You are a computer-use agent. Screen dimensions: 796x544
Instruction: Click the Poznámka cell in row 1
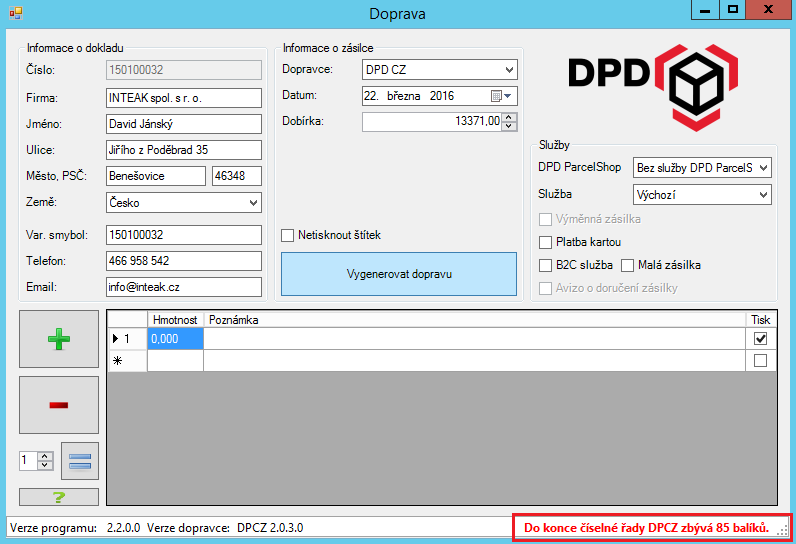click(x=474, y=338)
